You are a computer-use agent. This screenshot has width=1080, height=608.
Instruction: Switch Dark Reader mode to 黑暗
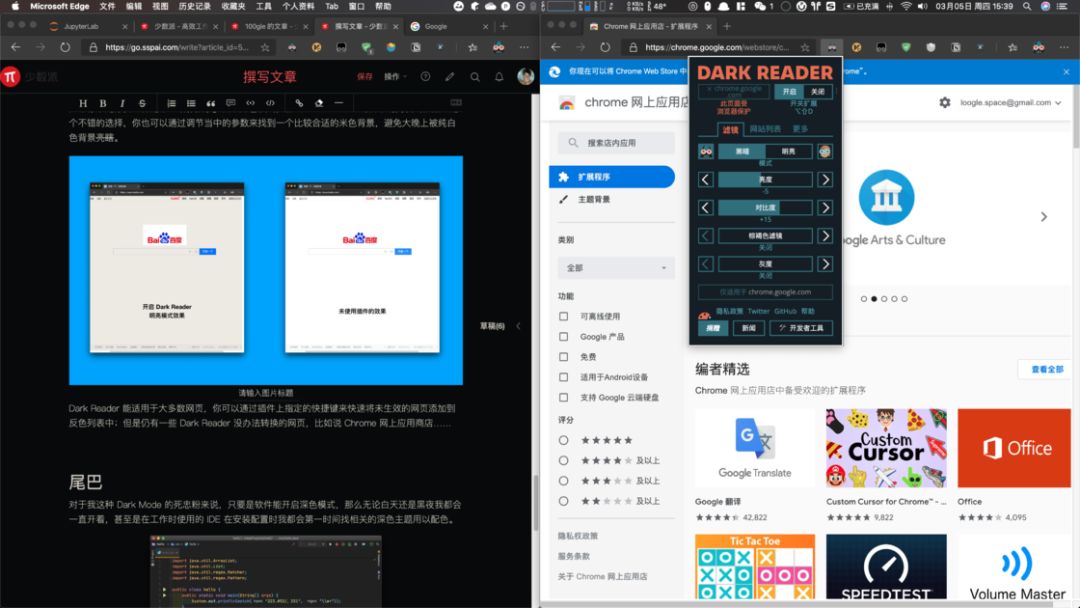[x=742, y=151]
